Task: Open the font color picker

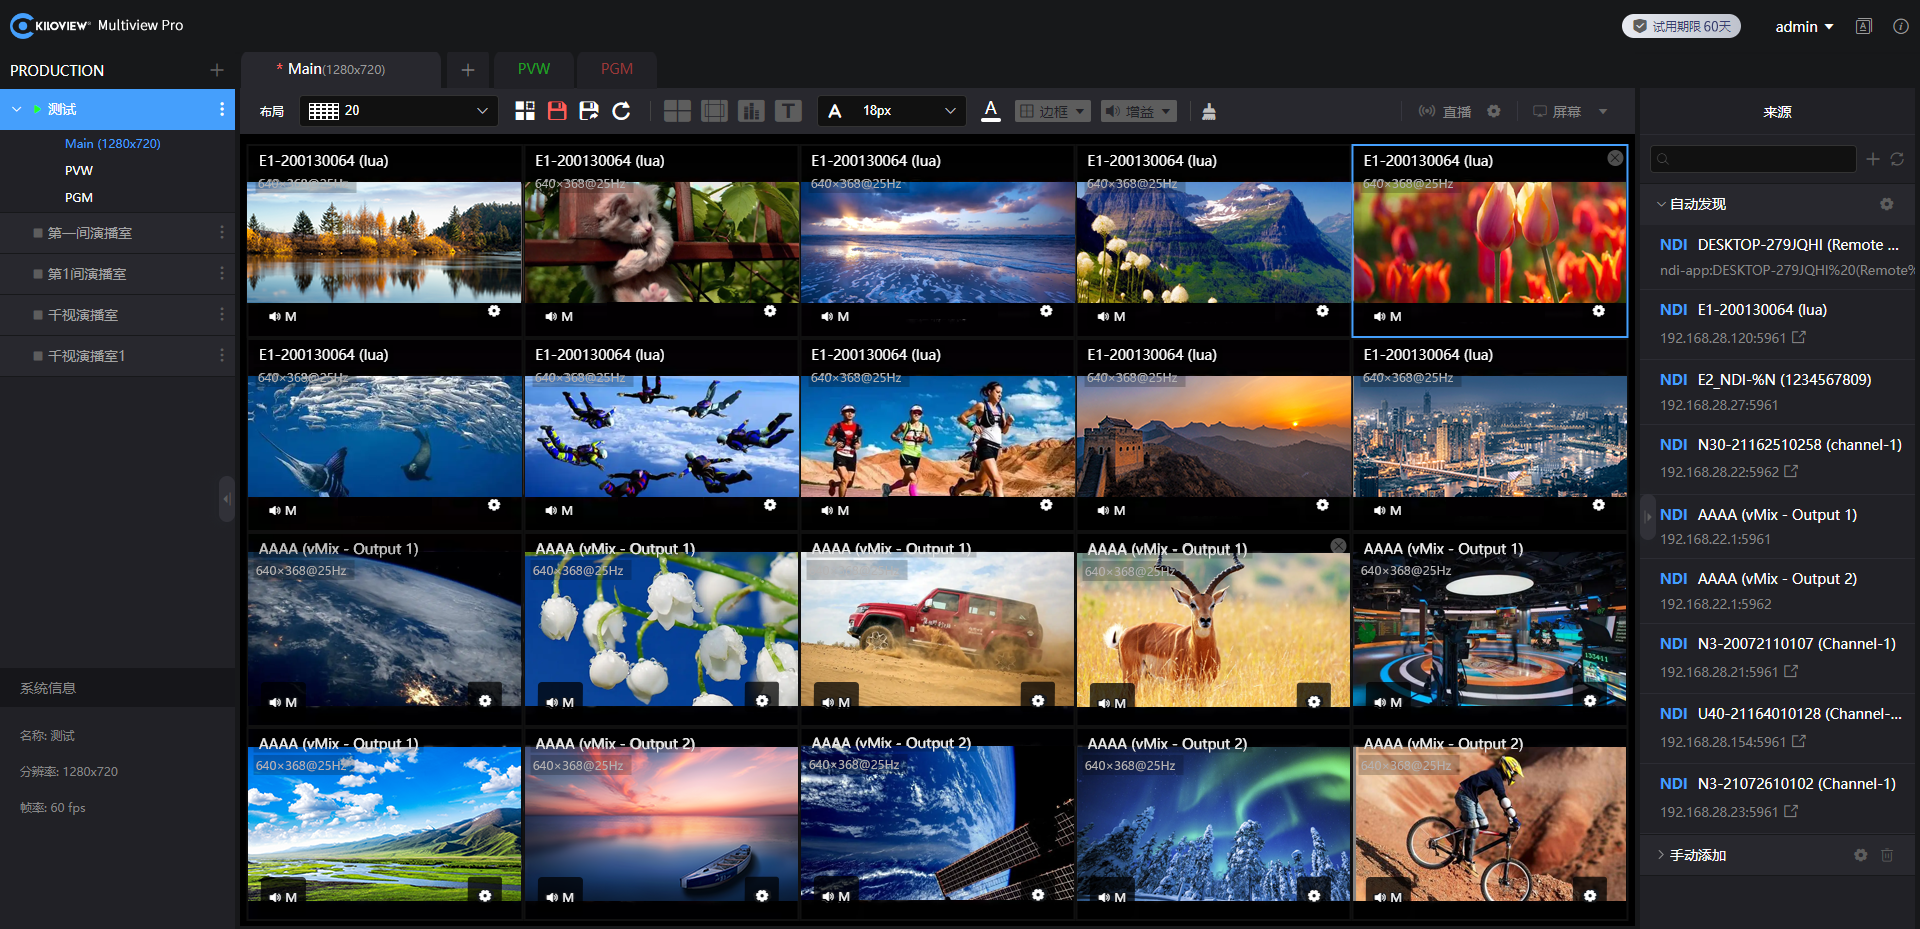Action: [991, 111]
